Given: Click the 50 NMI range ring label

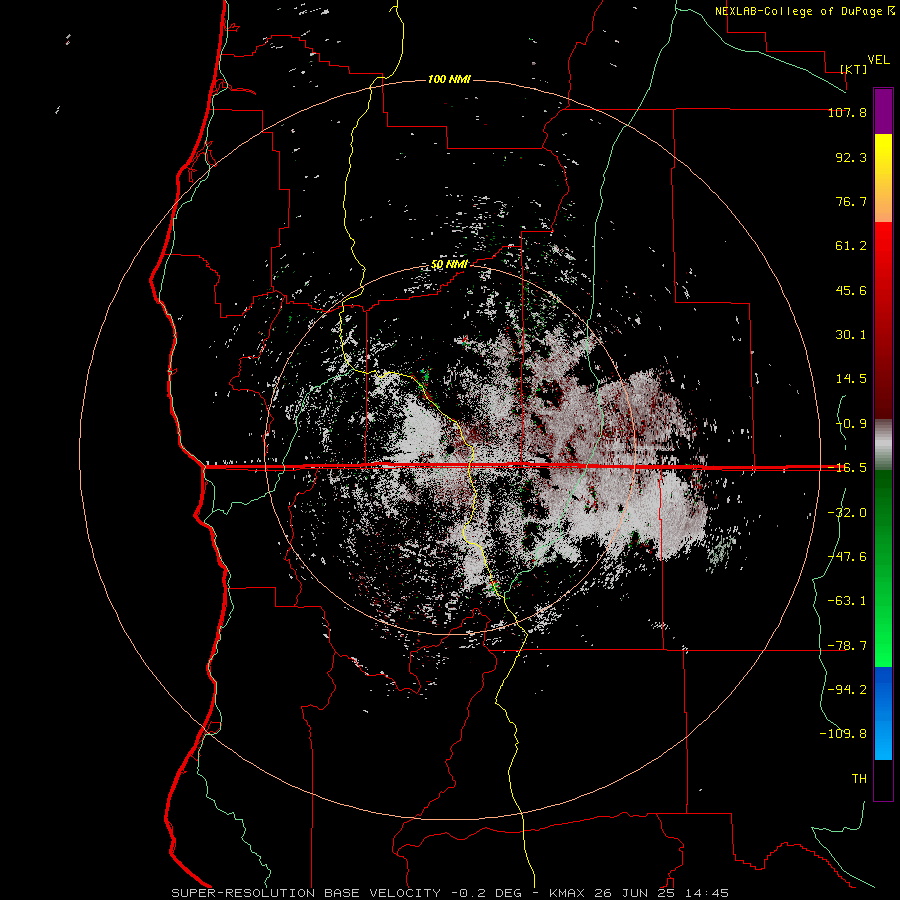Looking at the screenshot, I should pos(449,265).
